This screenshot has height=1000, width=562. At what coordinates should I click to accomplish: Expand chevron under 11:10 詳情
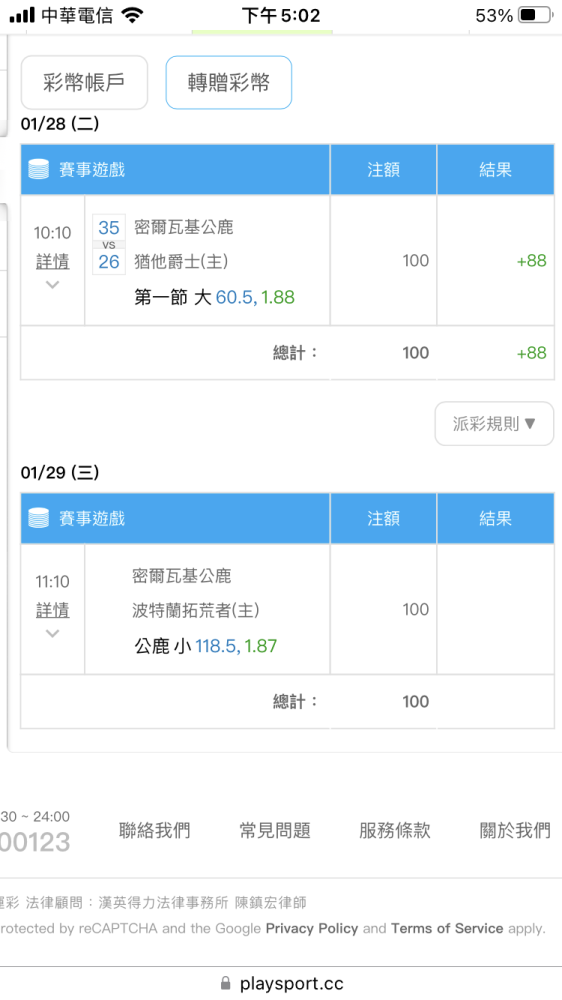[x=52, y=633]
